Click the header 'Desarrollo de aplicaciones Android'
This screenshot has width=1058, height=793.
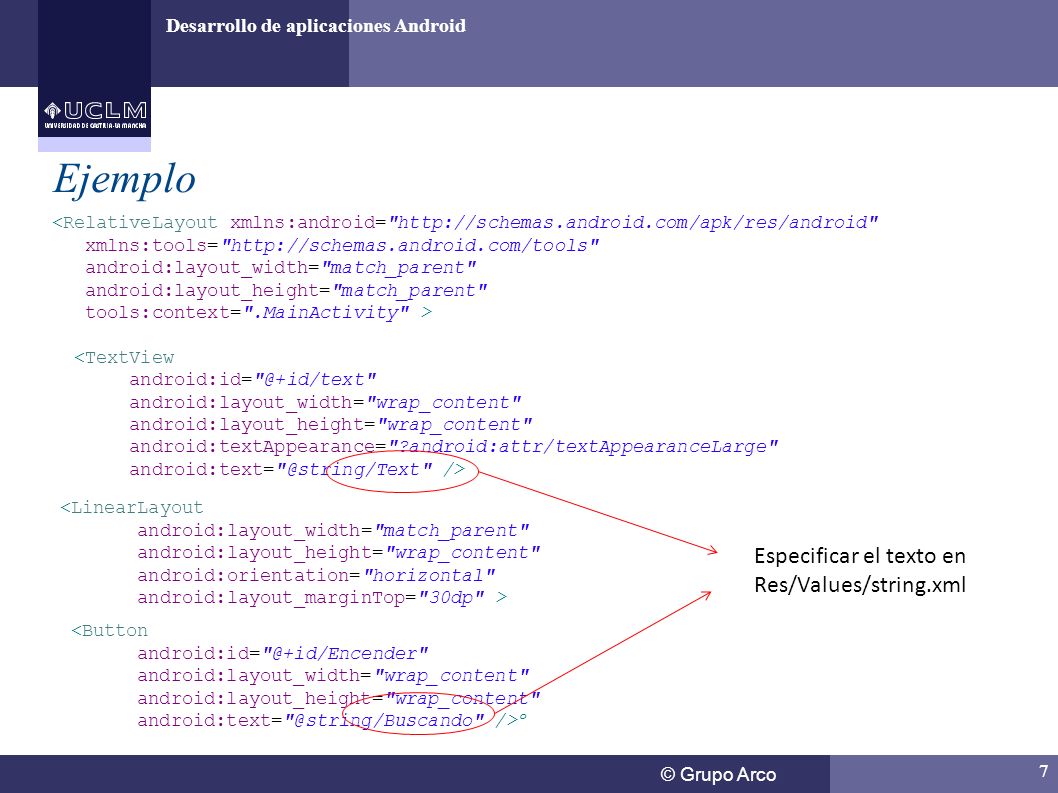click(x=316, y=26)
